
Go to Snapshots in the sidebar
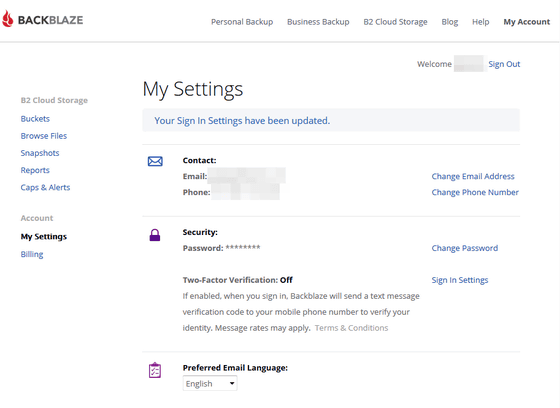[40, 153]
